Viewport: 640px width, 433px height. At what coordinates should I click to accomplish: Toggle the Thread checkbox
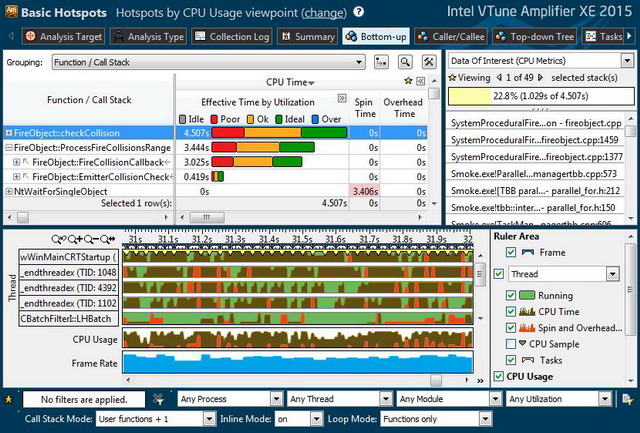click(499, 274)
